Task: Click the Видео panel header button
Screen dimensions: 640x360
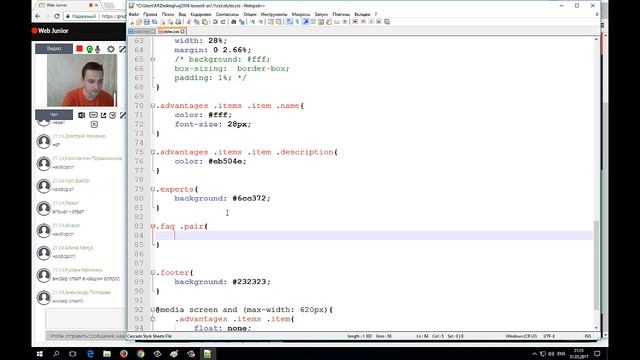Action: click(x=54, y=49)
